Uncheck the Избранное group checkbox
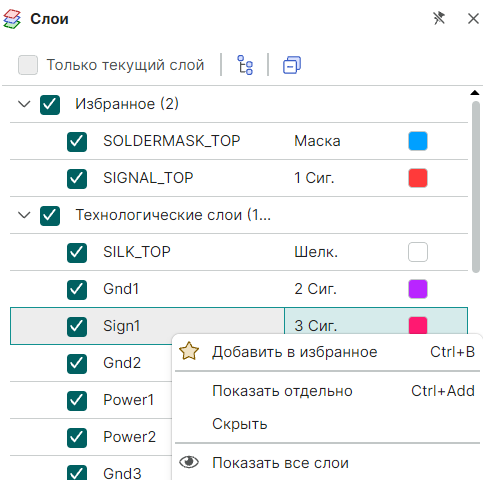The height and width of the screenshot is (480, 487). [50, 105]
